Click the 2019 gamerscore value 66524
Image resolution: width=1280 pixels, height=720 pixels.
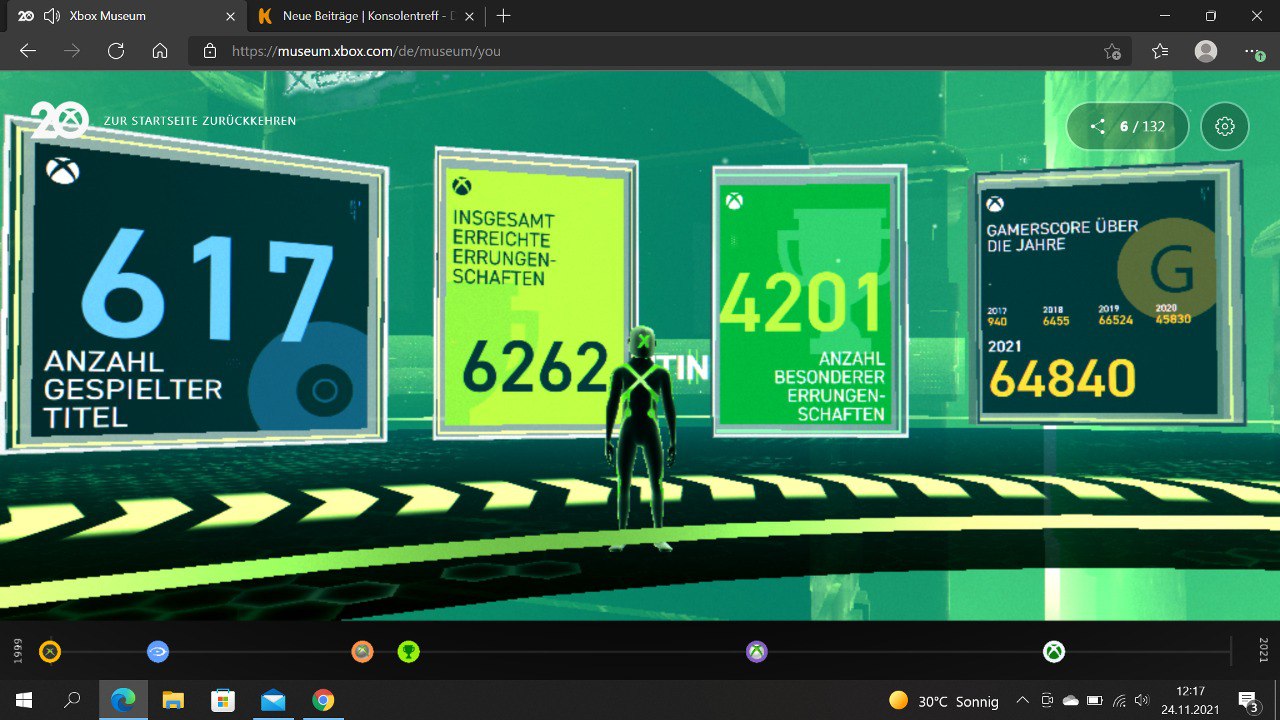click(1115, 321)
